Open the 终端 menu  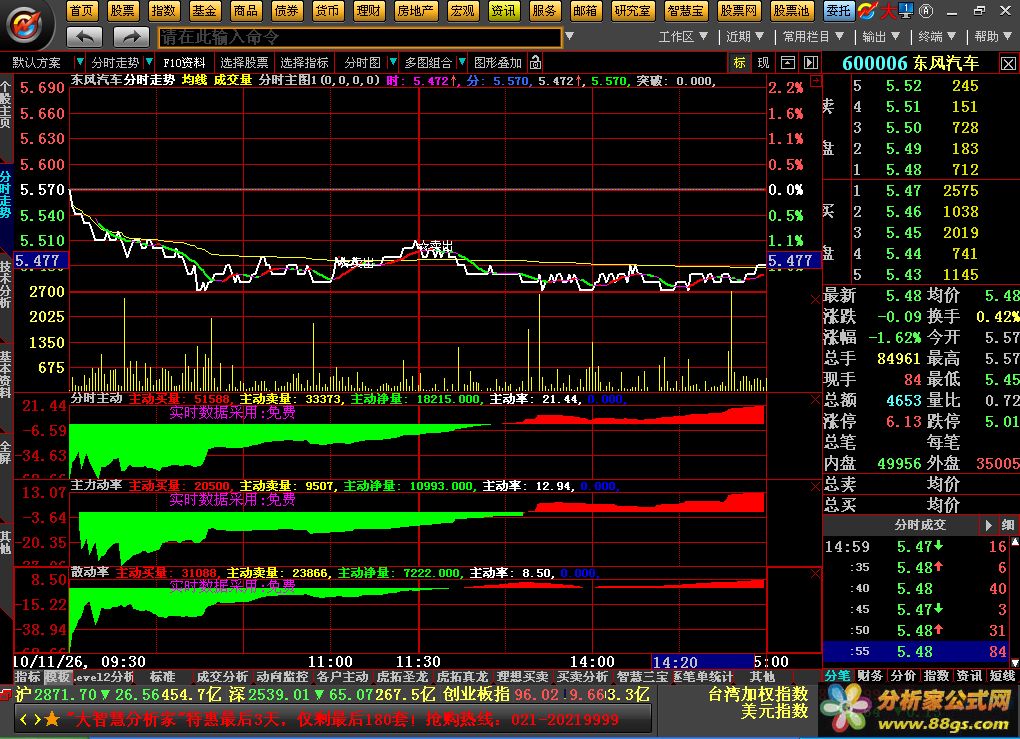pyautogui.click(x=937, y=37)
